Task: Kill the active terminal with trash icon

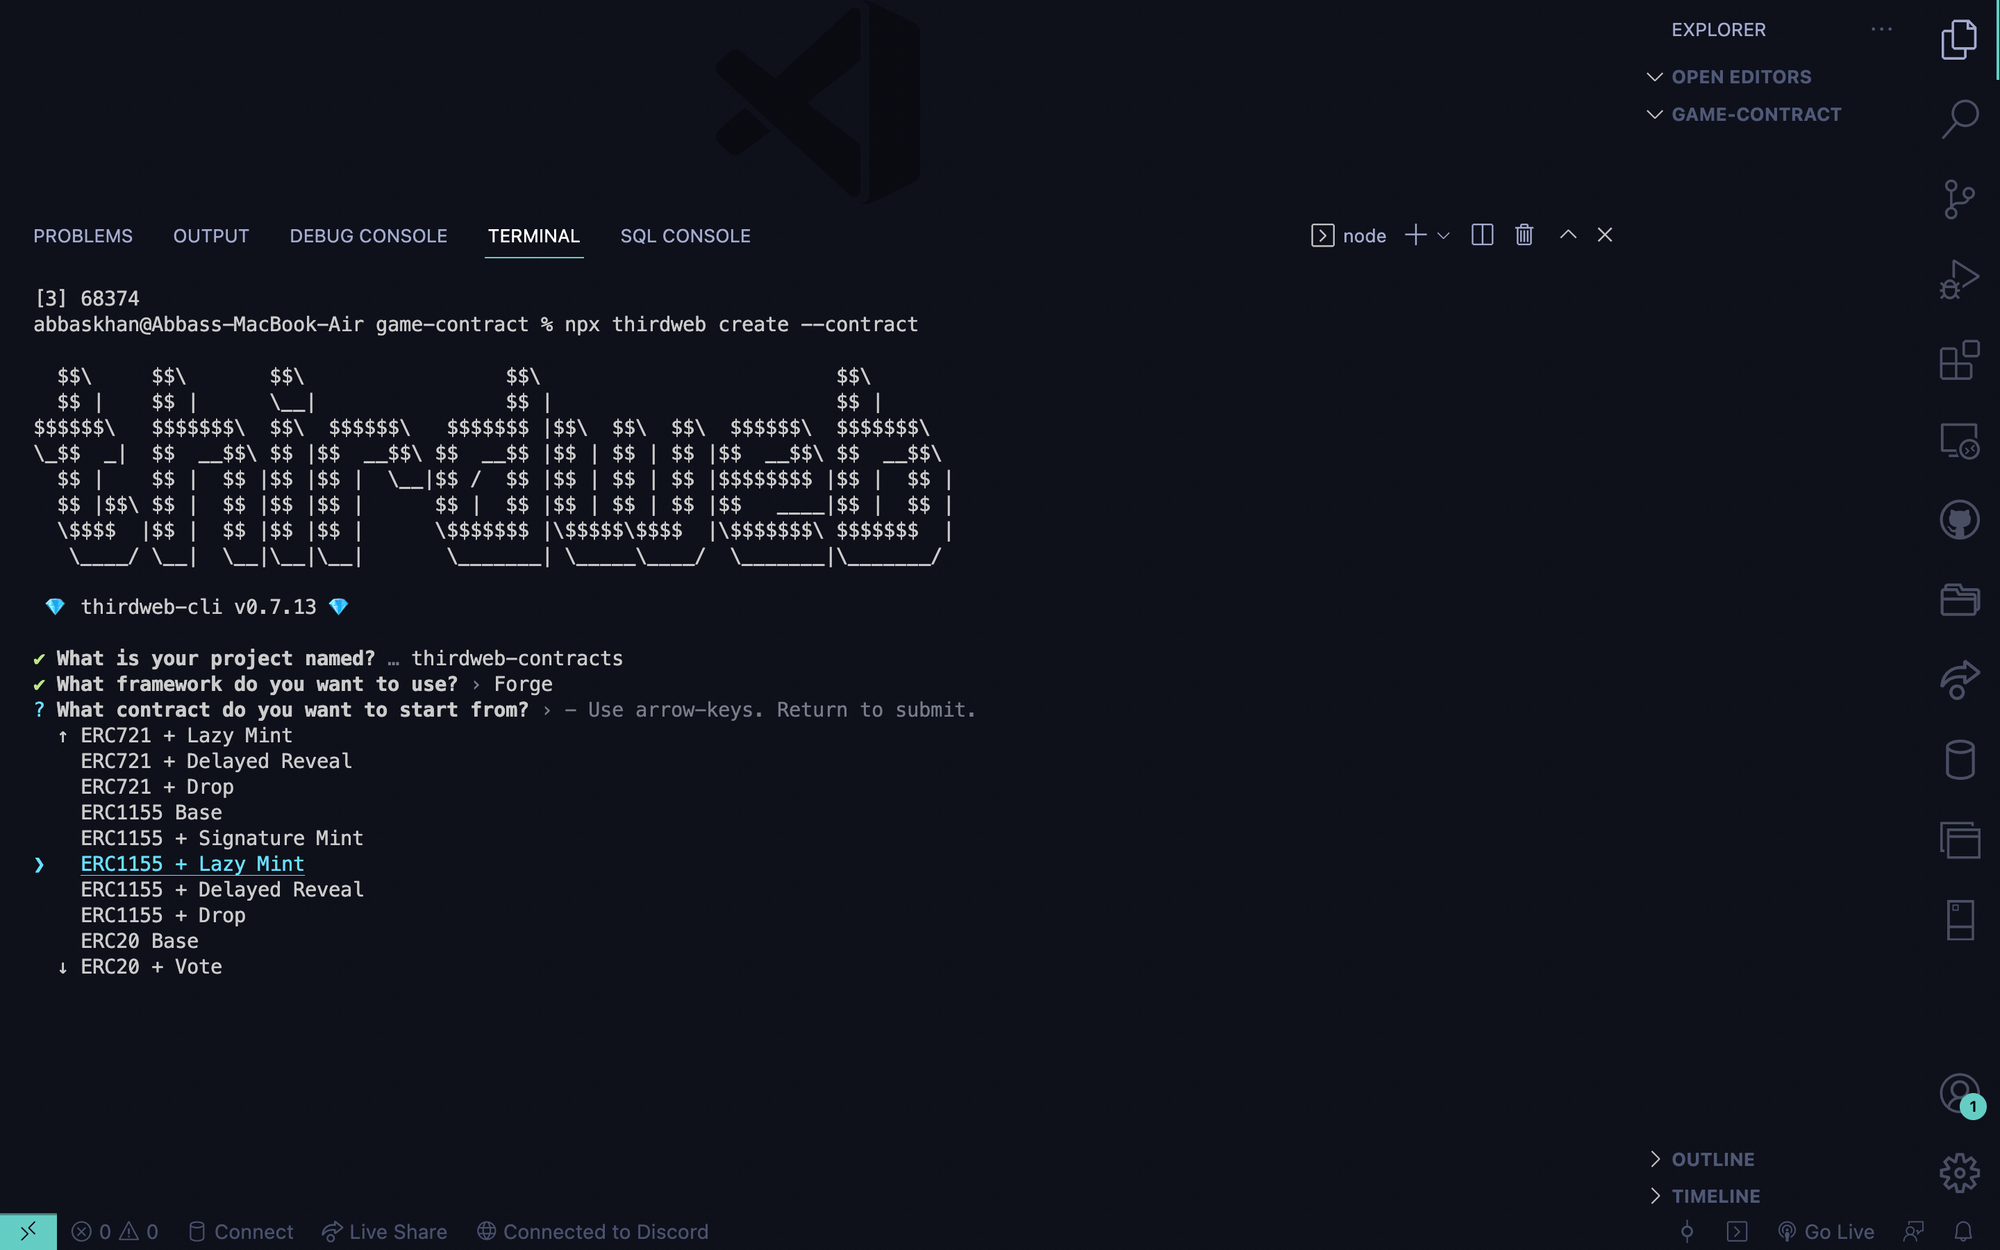Action: click(x=1524, y=234)
